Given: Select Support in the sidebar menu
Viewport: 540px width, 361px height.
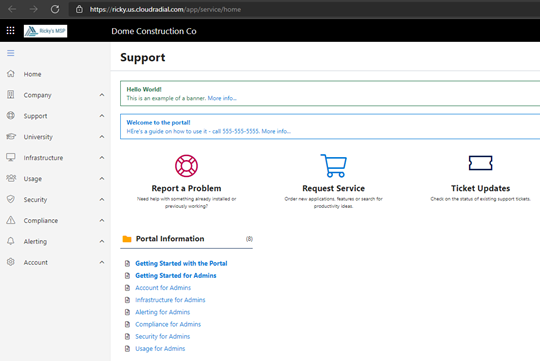Looking at the screenshot, I should point(35,116).
